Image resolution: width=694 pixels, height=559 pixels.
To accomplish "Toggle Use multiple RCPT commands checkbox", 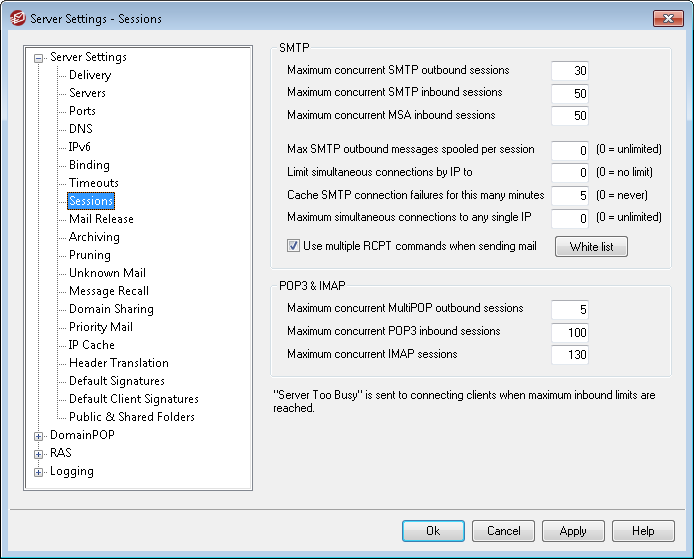I will [x=294, y=246].
